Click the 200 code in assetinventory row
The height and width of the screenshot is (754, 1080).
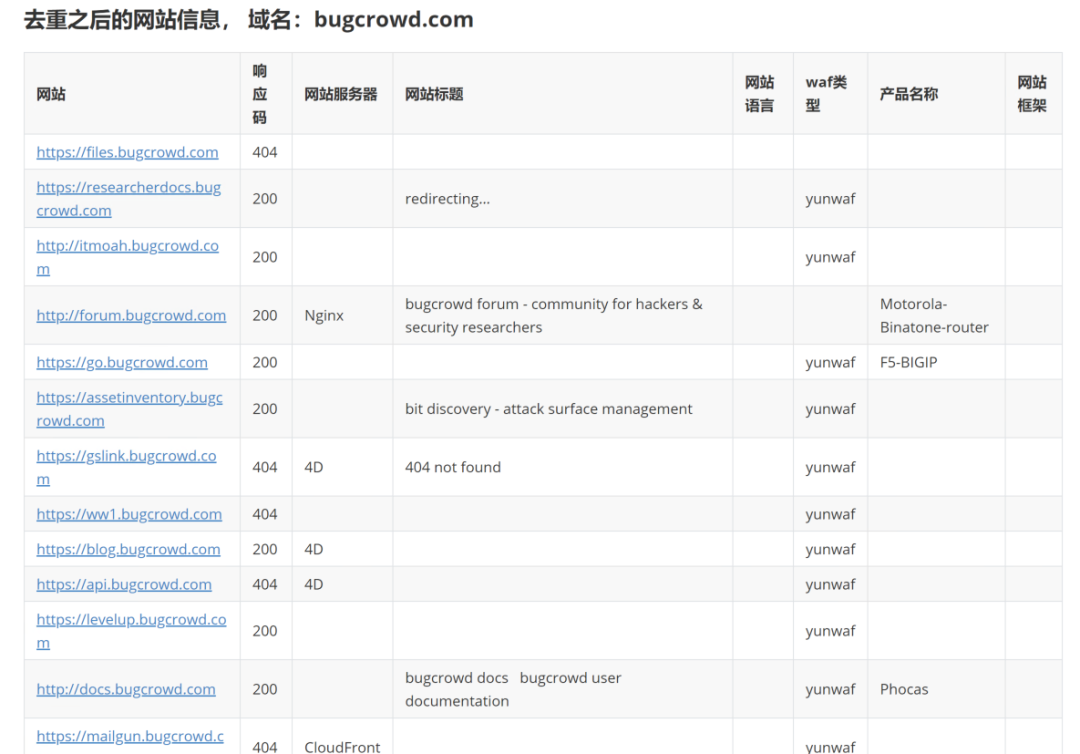click(x=265, y=409)
